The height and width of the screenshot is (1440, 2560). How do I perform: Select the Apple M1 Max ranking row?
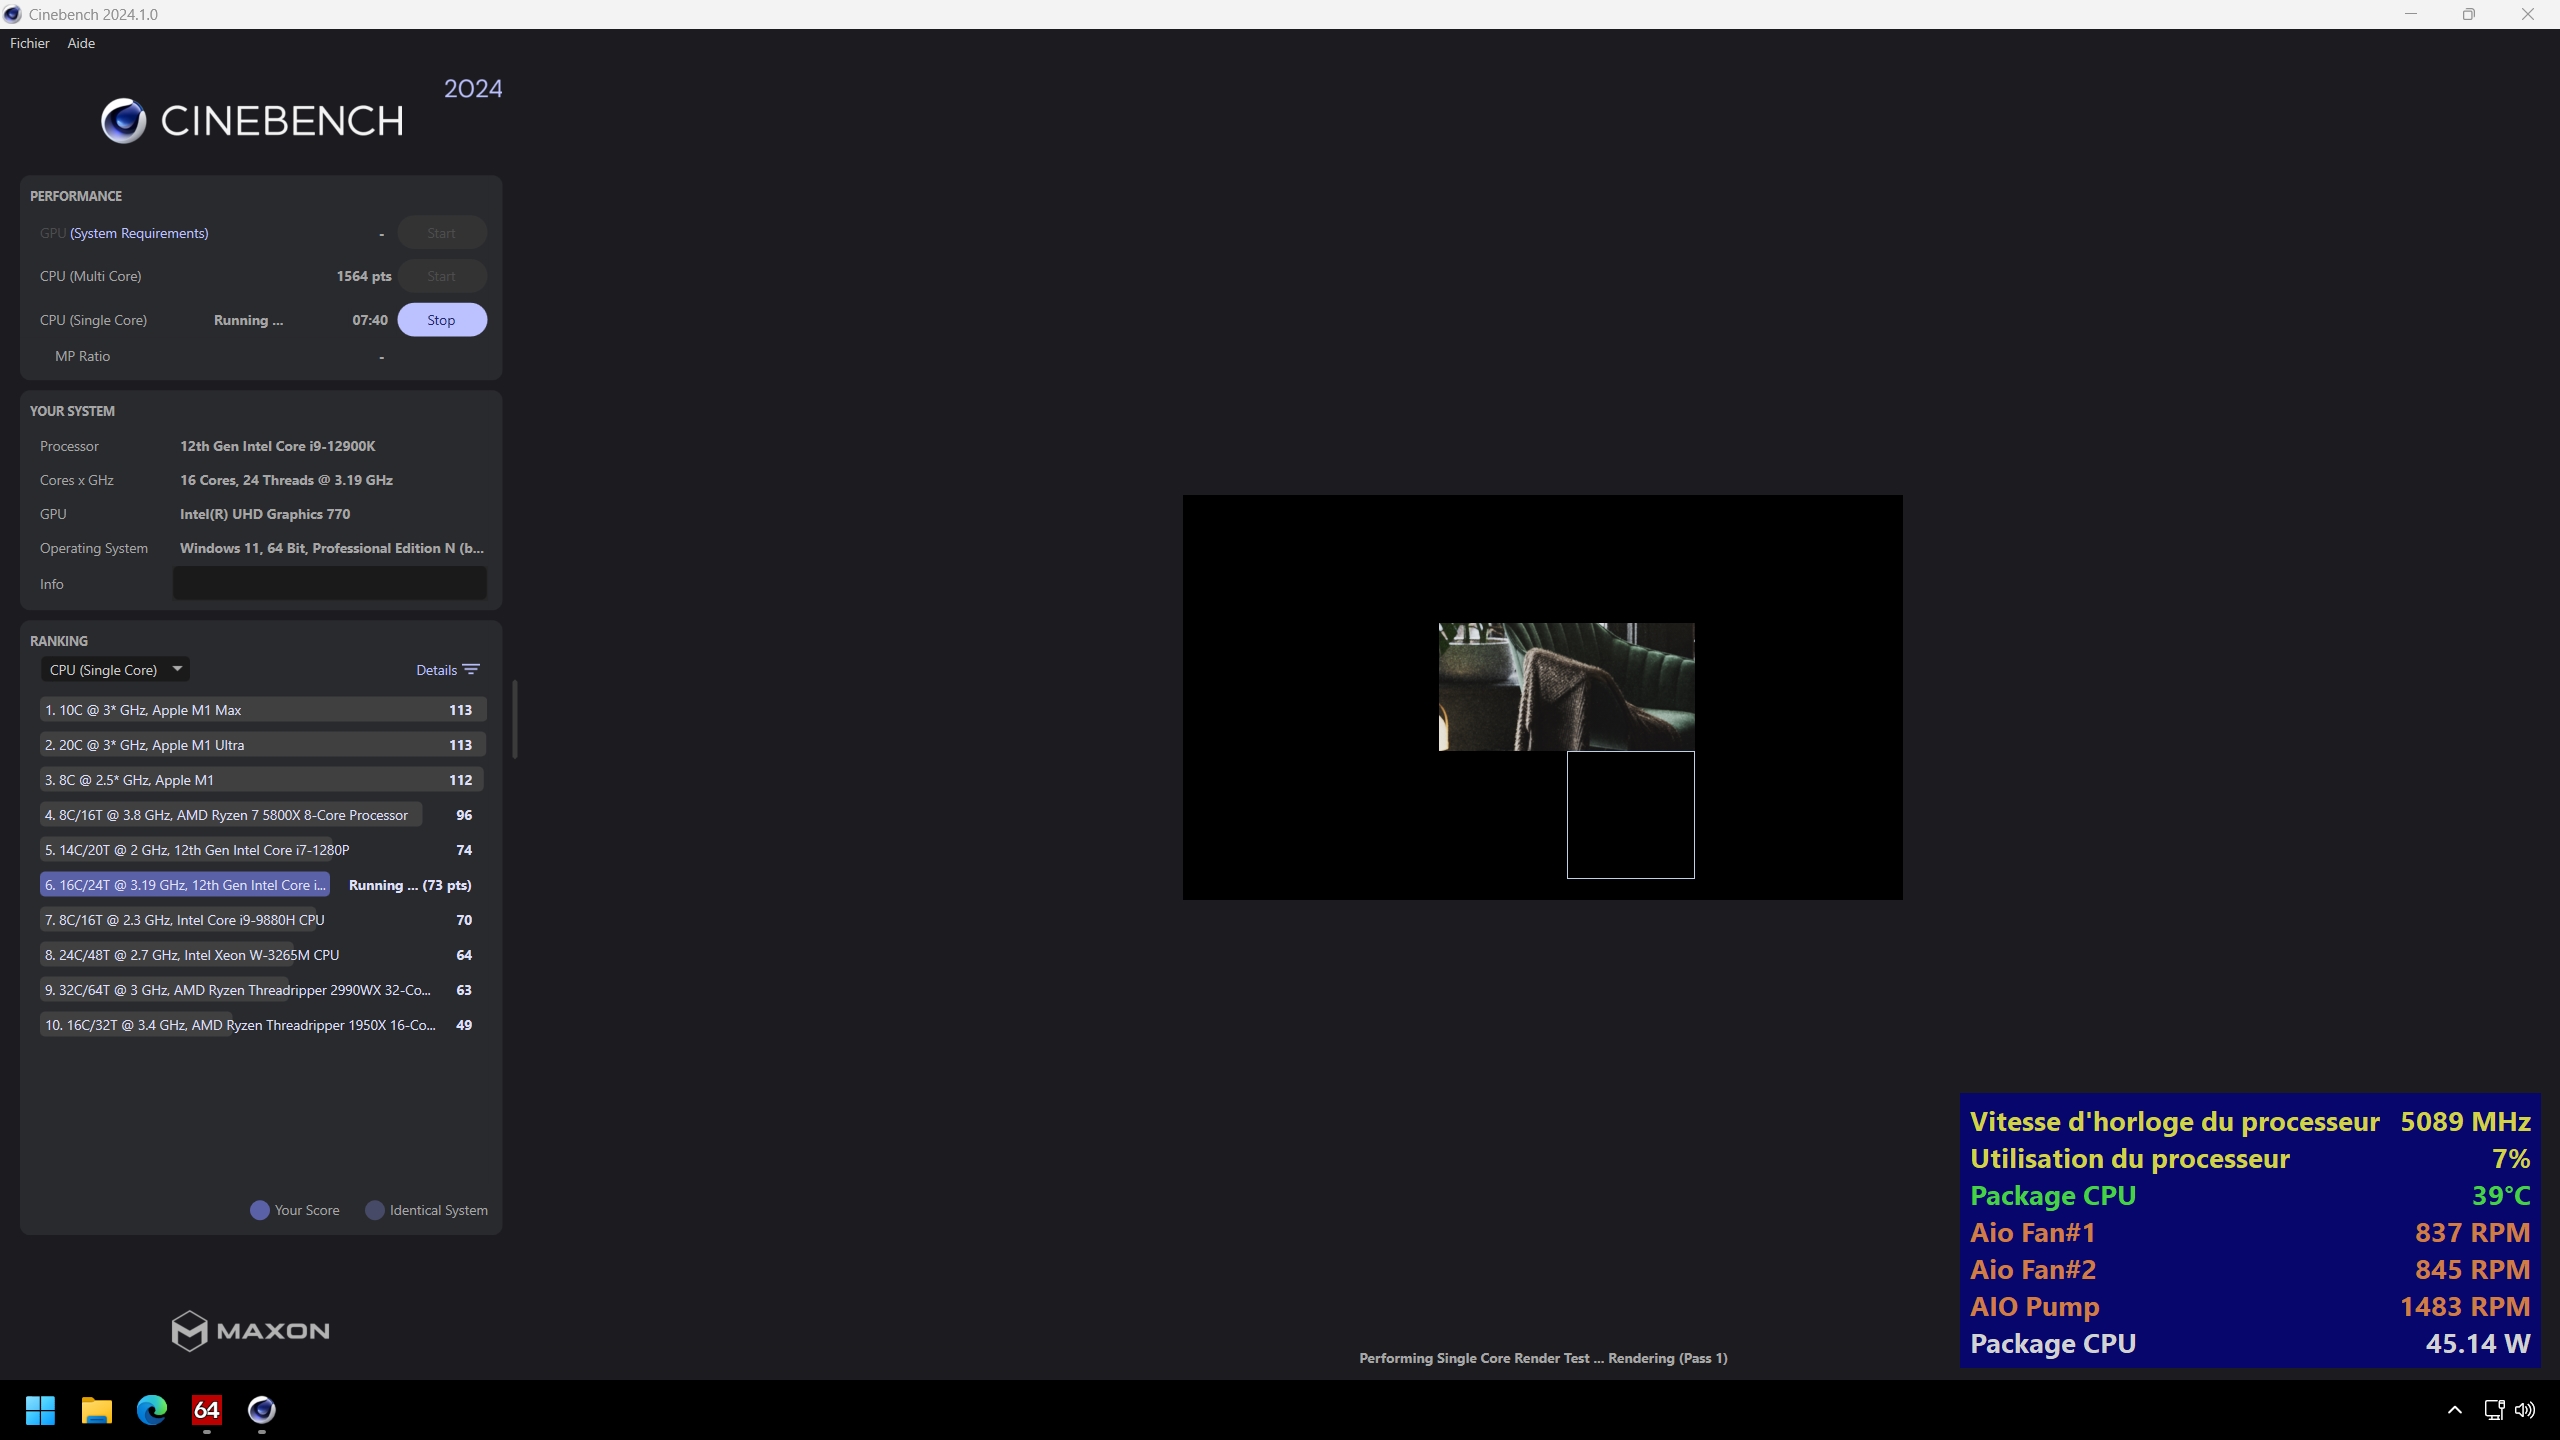263,710
